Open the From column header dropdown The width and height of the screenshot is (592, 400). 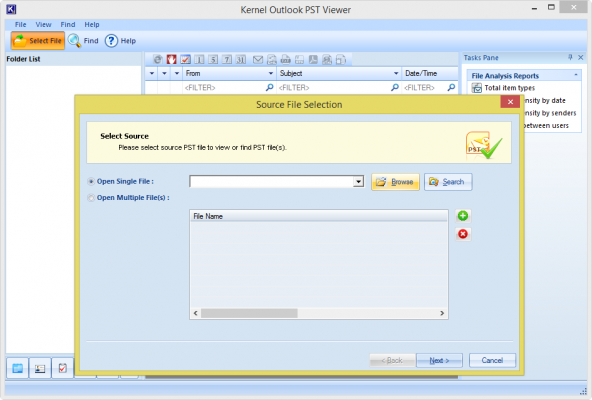[x=270, y=73]
